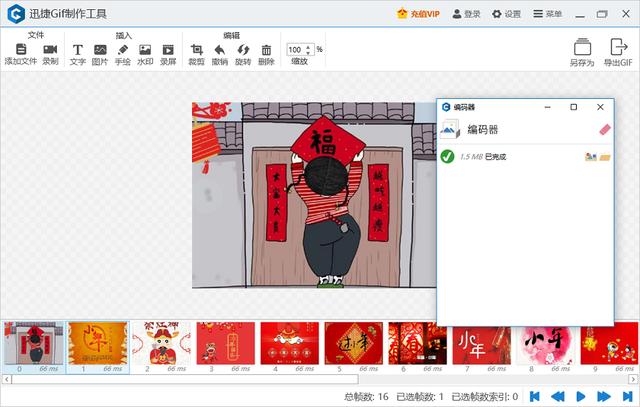Select frame 2 thumbnail in the timeline

point(162,343)
